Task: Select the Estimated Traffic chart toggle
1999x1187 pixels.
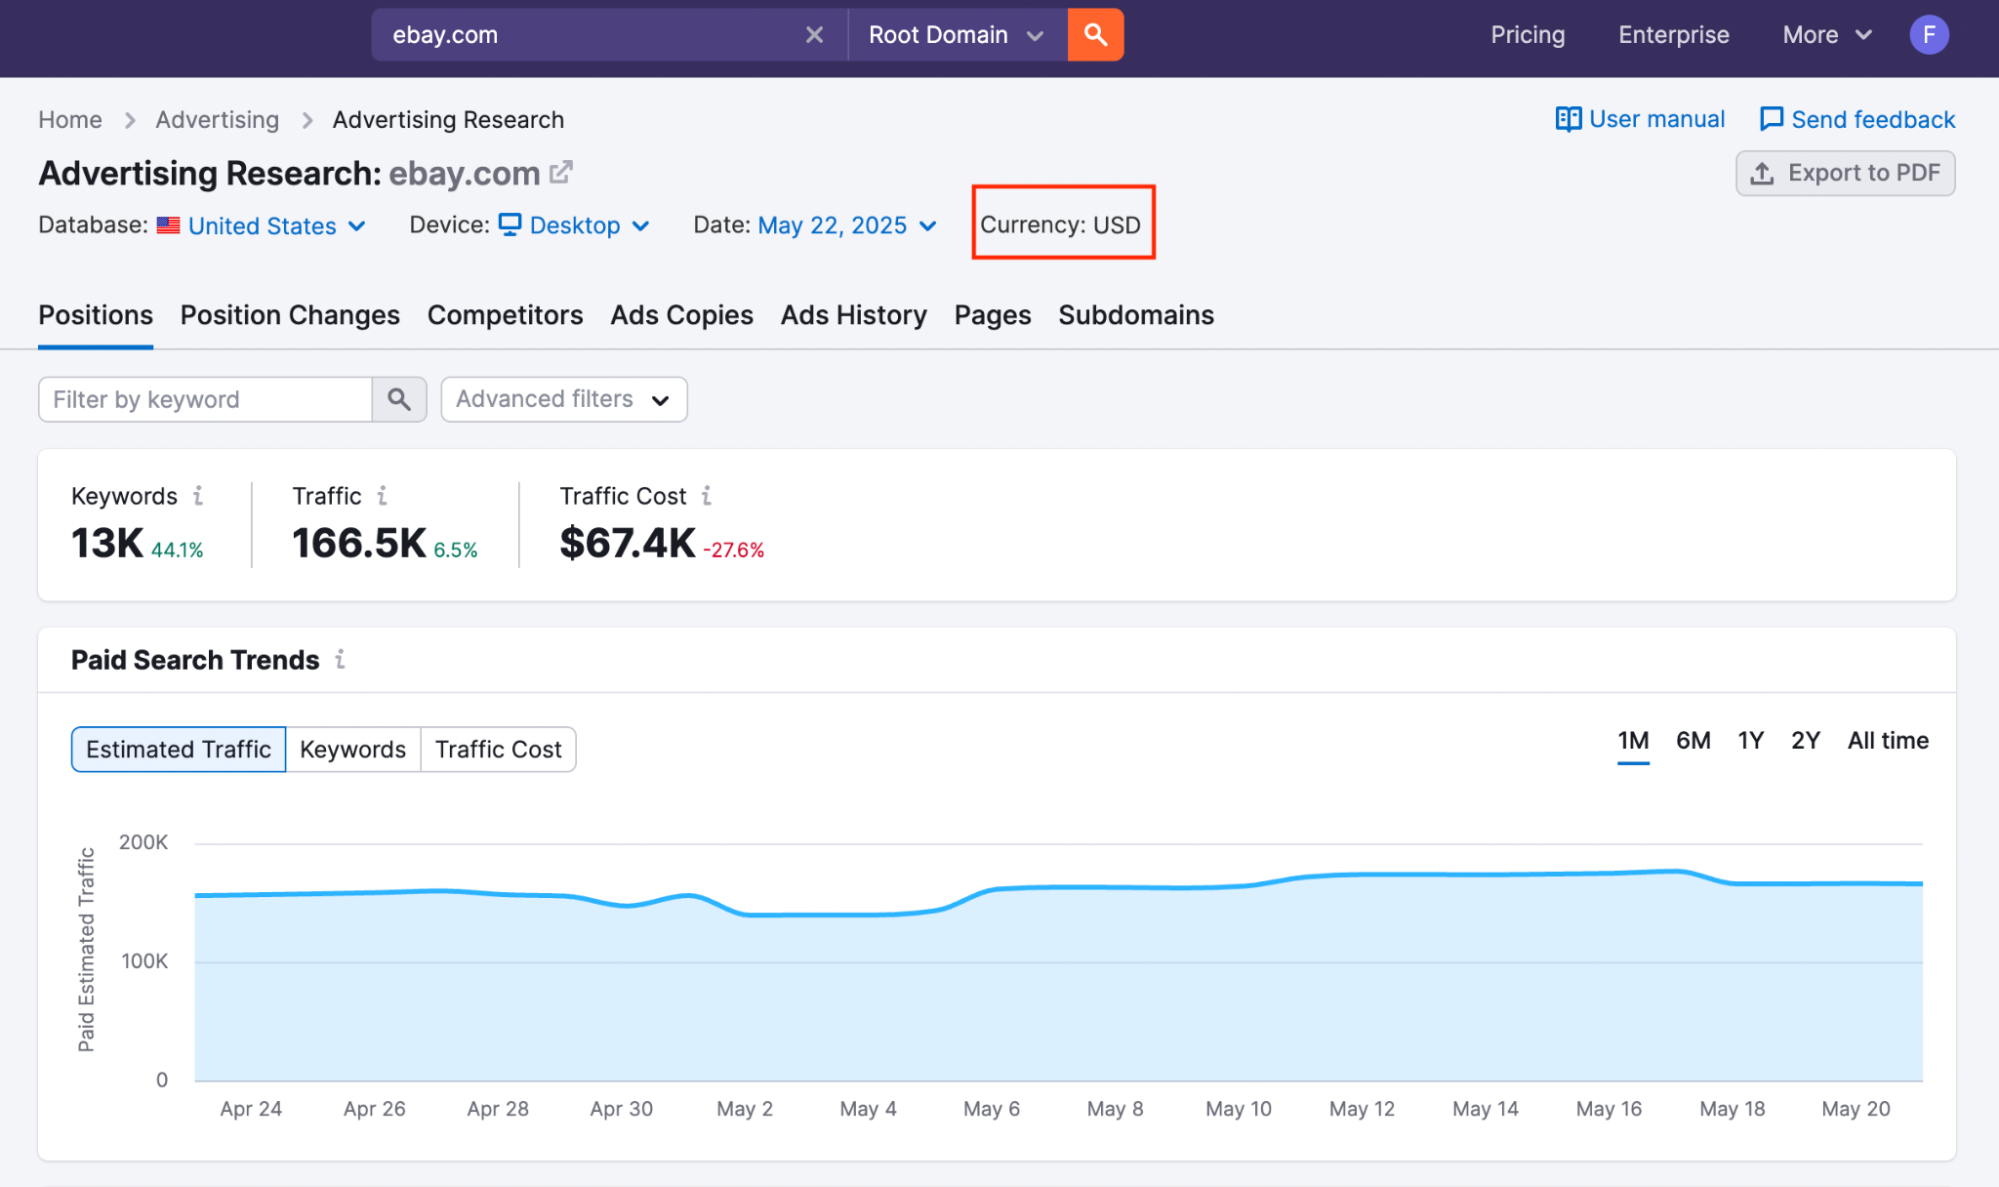Action: (x=178, y=749)
